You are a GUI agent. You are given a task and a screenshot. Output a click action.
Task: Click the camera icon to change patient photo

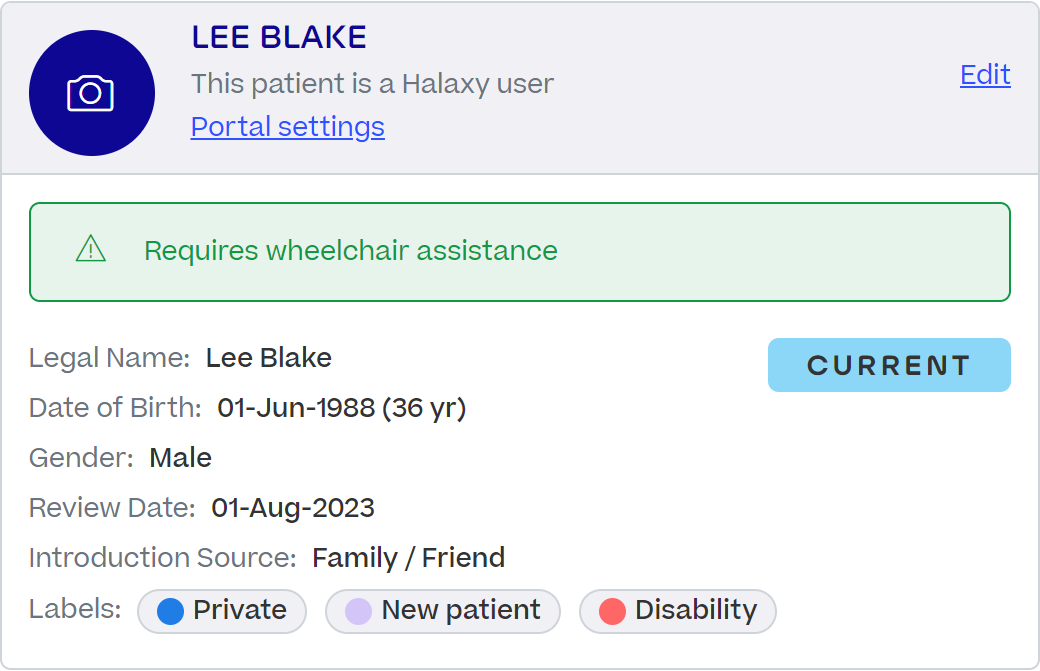pos(92,92)
